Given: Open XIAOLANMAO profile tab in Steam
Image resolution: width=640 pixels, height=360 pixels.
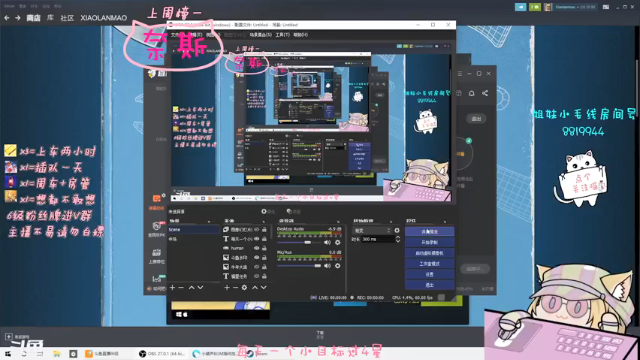Looking at the screenshot, I should click(x=104, y=18).
